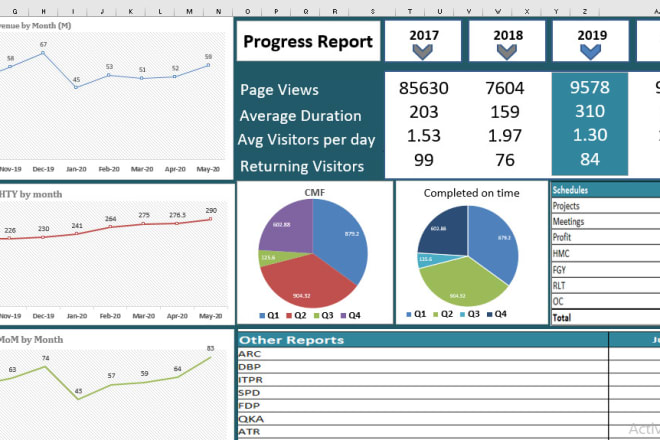Click Q4 legend swatch under CMF chart

[343, 315]
